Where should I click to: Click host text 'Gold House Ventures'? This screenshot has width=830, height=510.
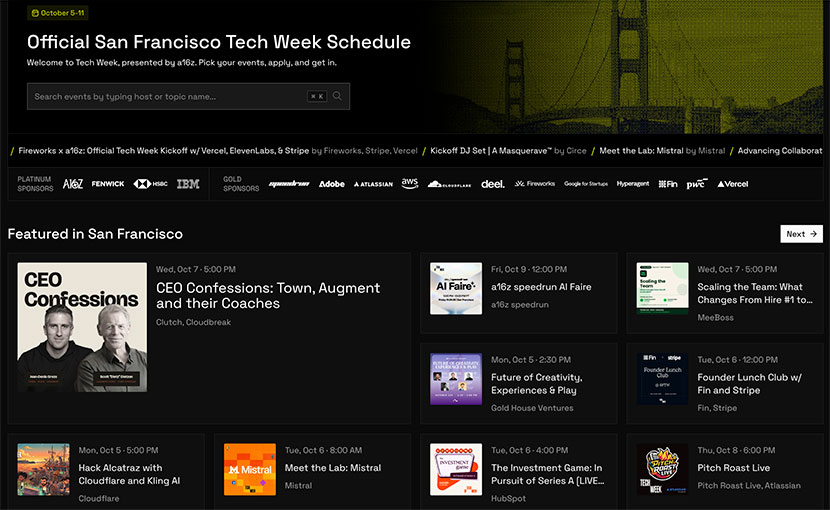pyautogui.click(x=532, y=408)
